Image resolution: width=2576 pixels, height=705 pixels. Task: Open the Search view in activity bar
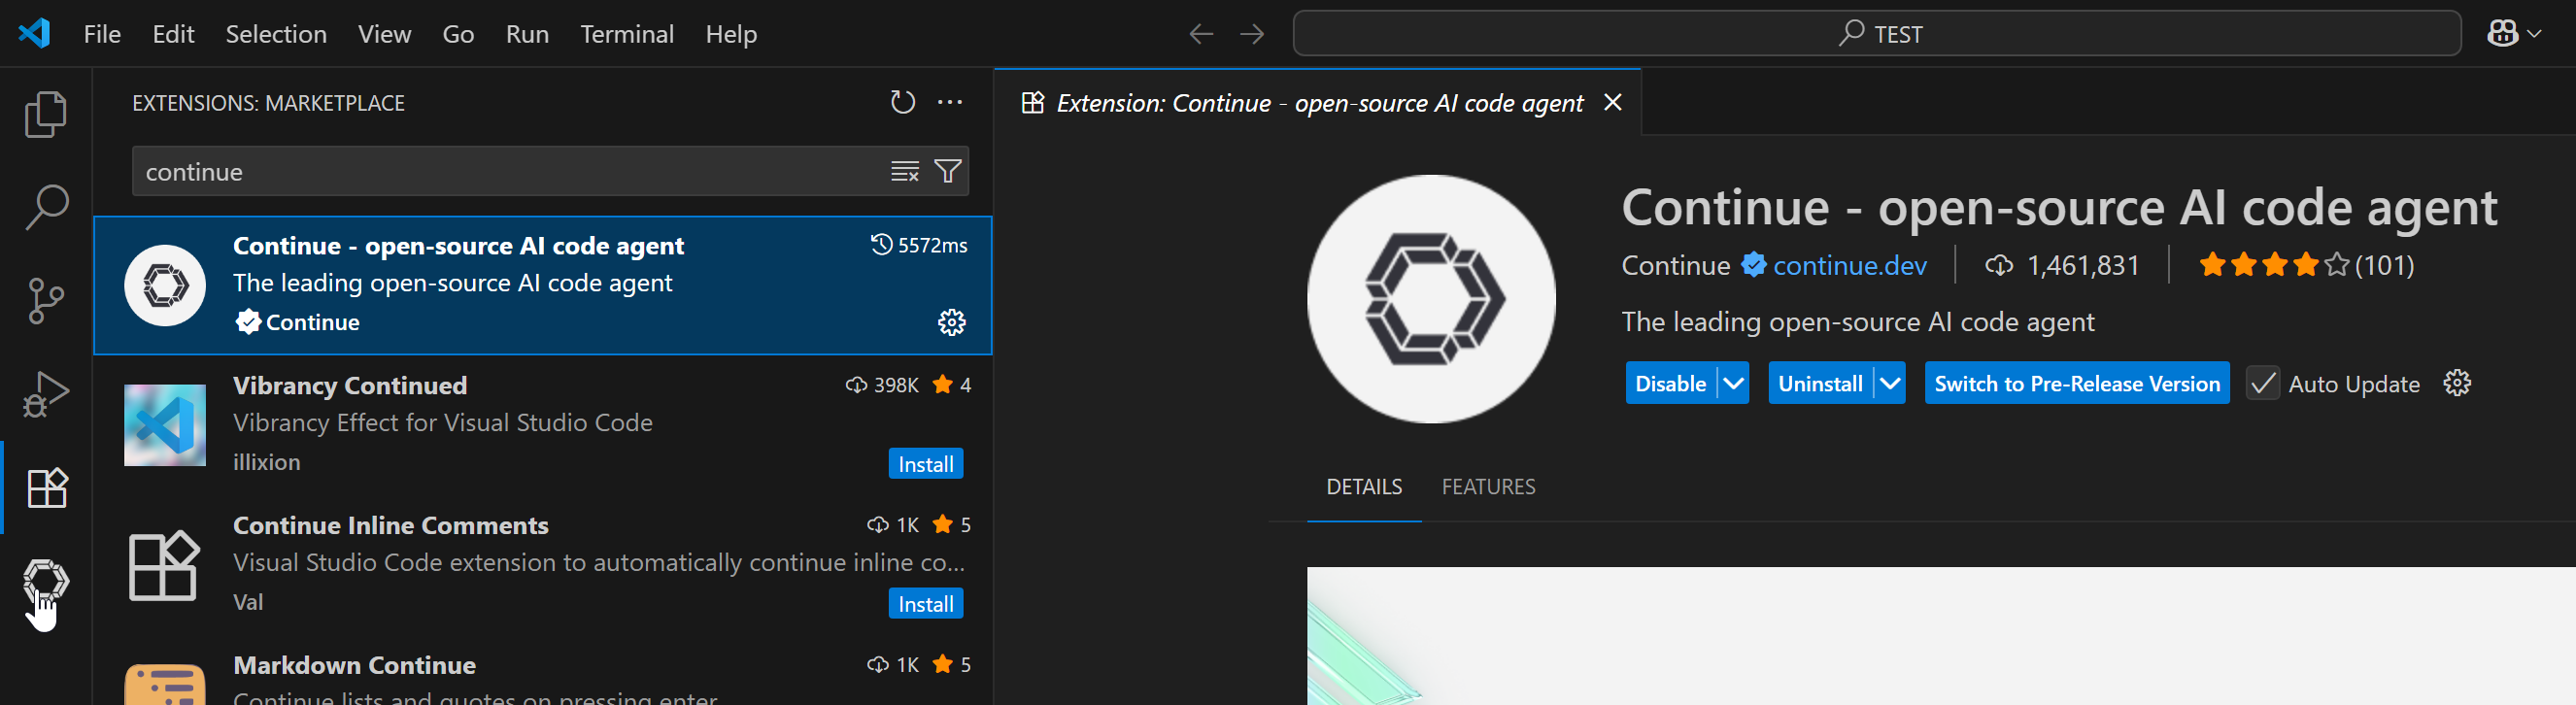tap(46, 207)
